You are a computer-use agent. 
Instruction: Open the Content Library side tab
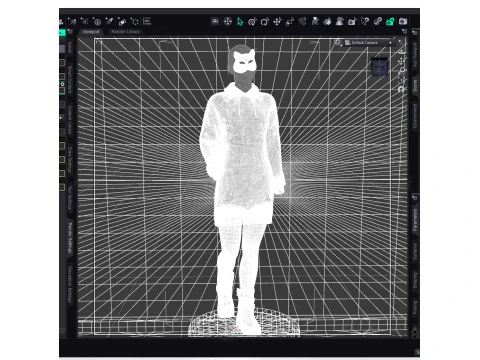pyautogui.click(x=70, y=120)
